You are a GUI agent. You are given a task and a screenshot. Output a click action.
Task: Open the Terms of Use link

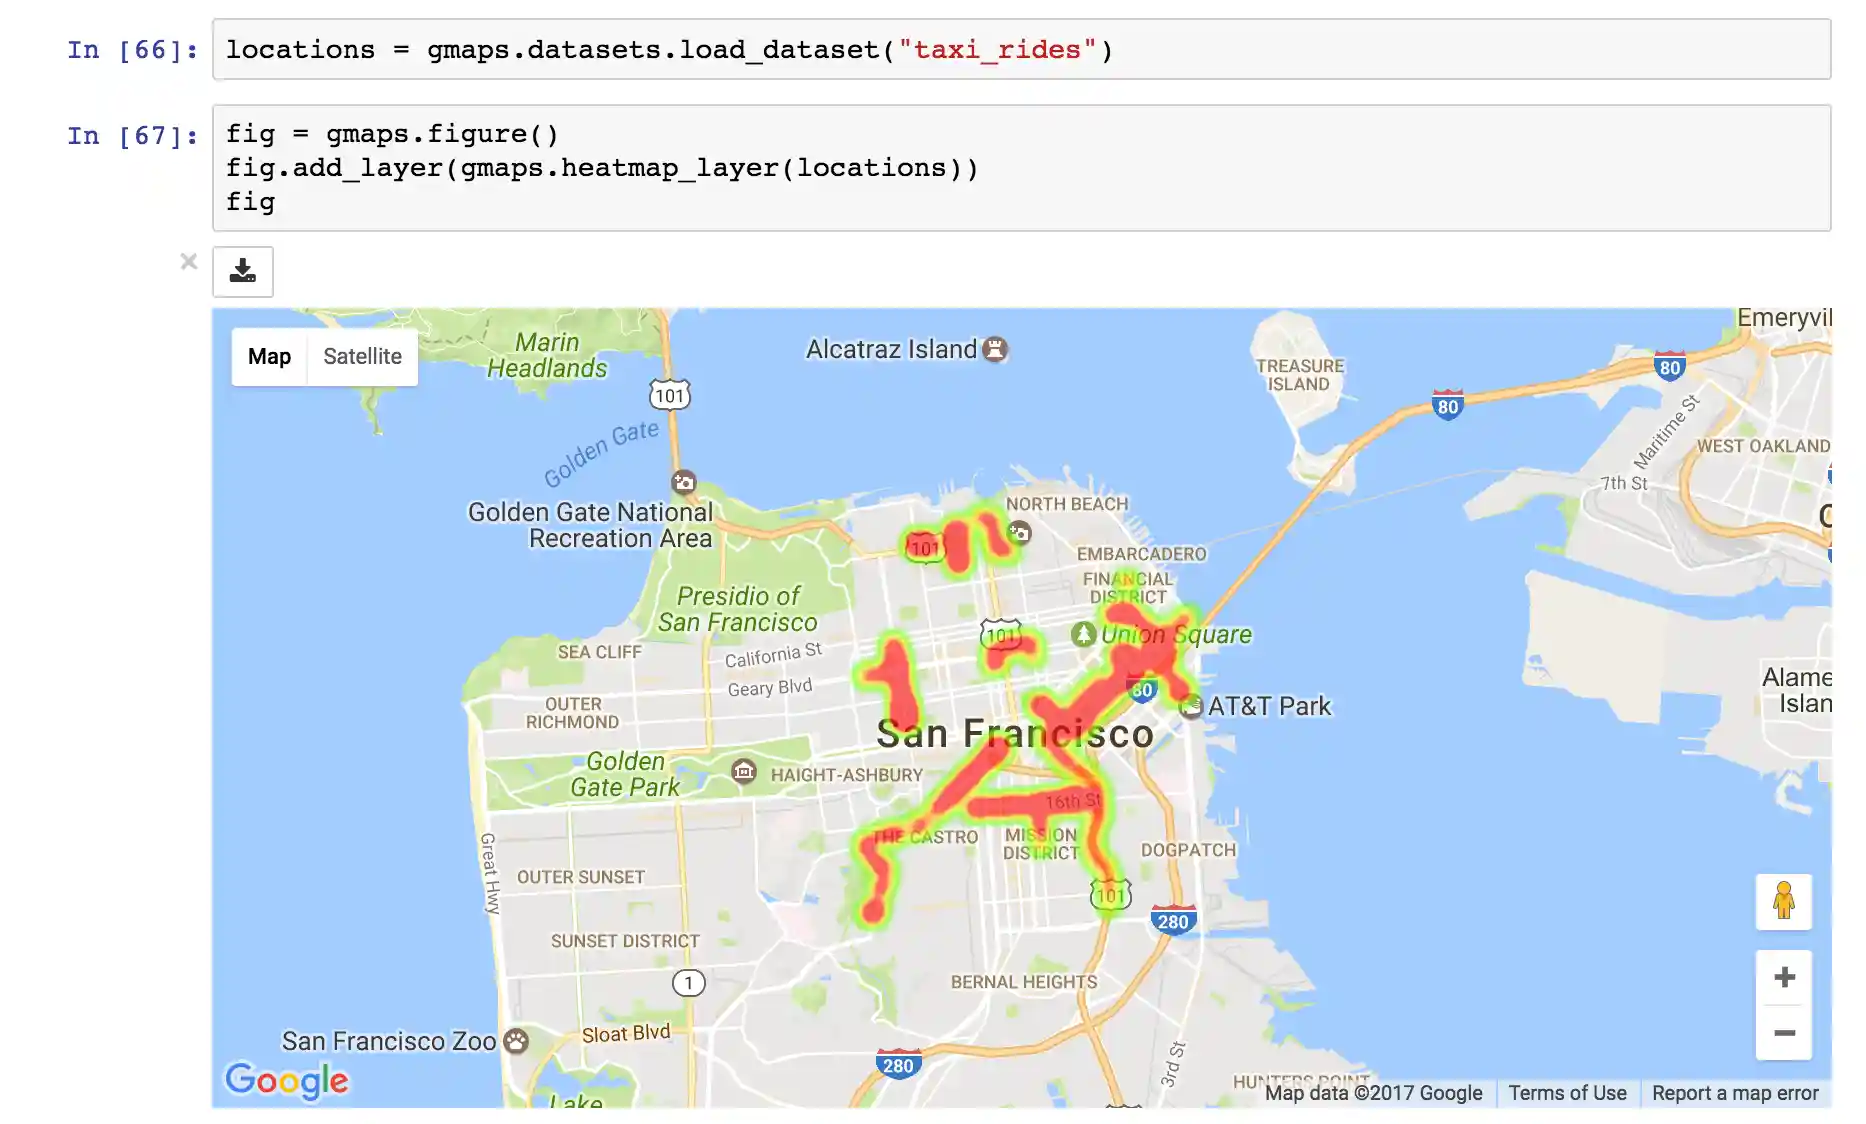(x=1568, y=1093)
